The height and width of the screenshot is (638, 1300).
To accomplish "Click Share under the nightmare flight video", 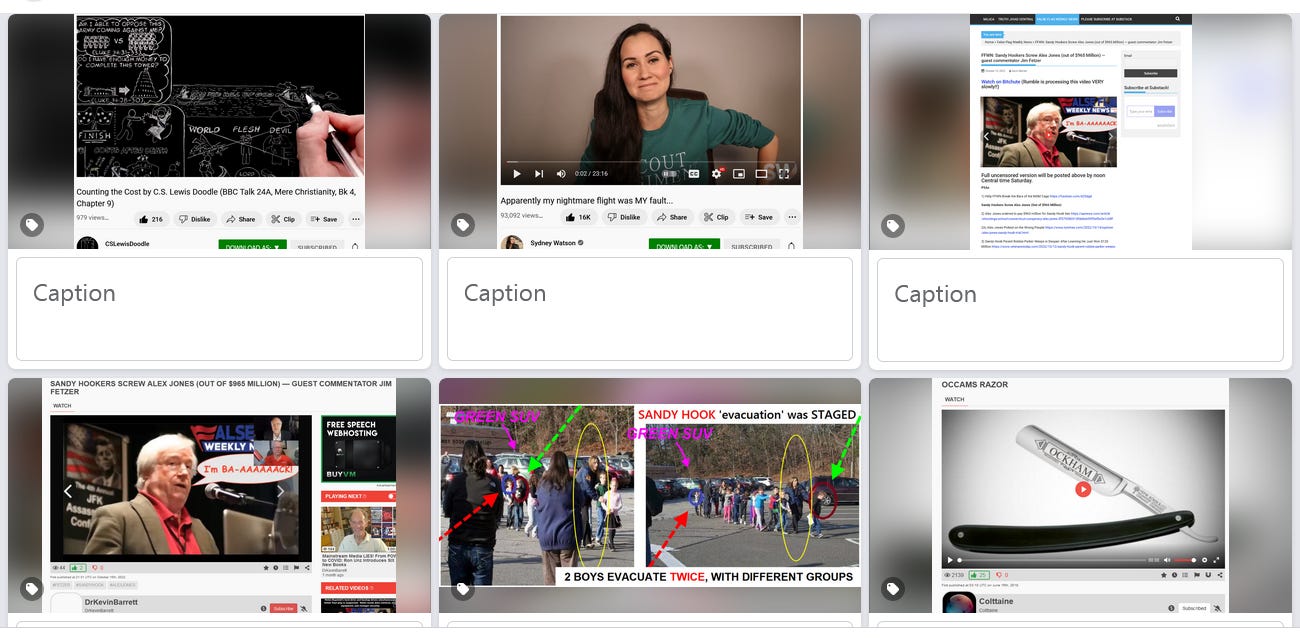I will [672, 216].
